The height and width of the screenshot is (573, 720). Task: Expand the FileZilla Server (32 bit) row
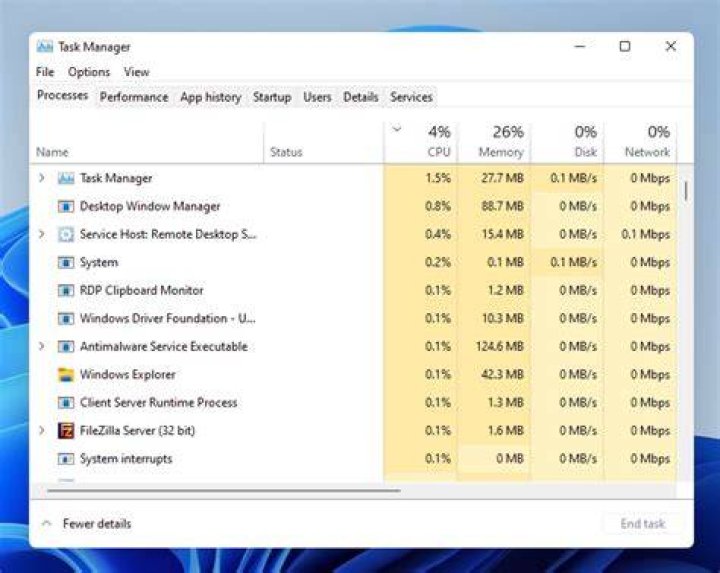coord(42,430)
